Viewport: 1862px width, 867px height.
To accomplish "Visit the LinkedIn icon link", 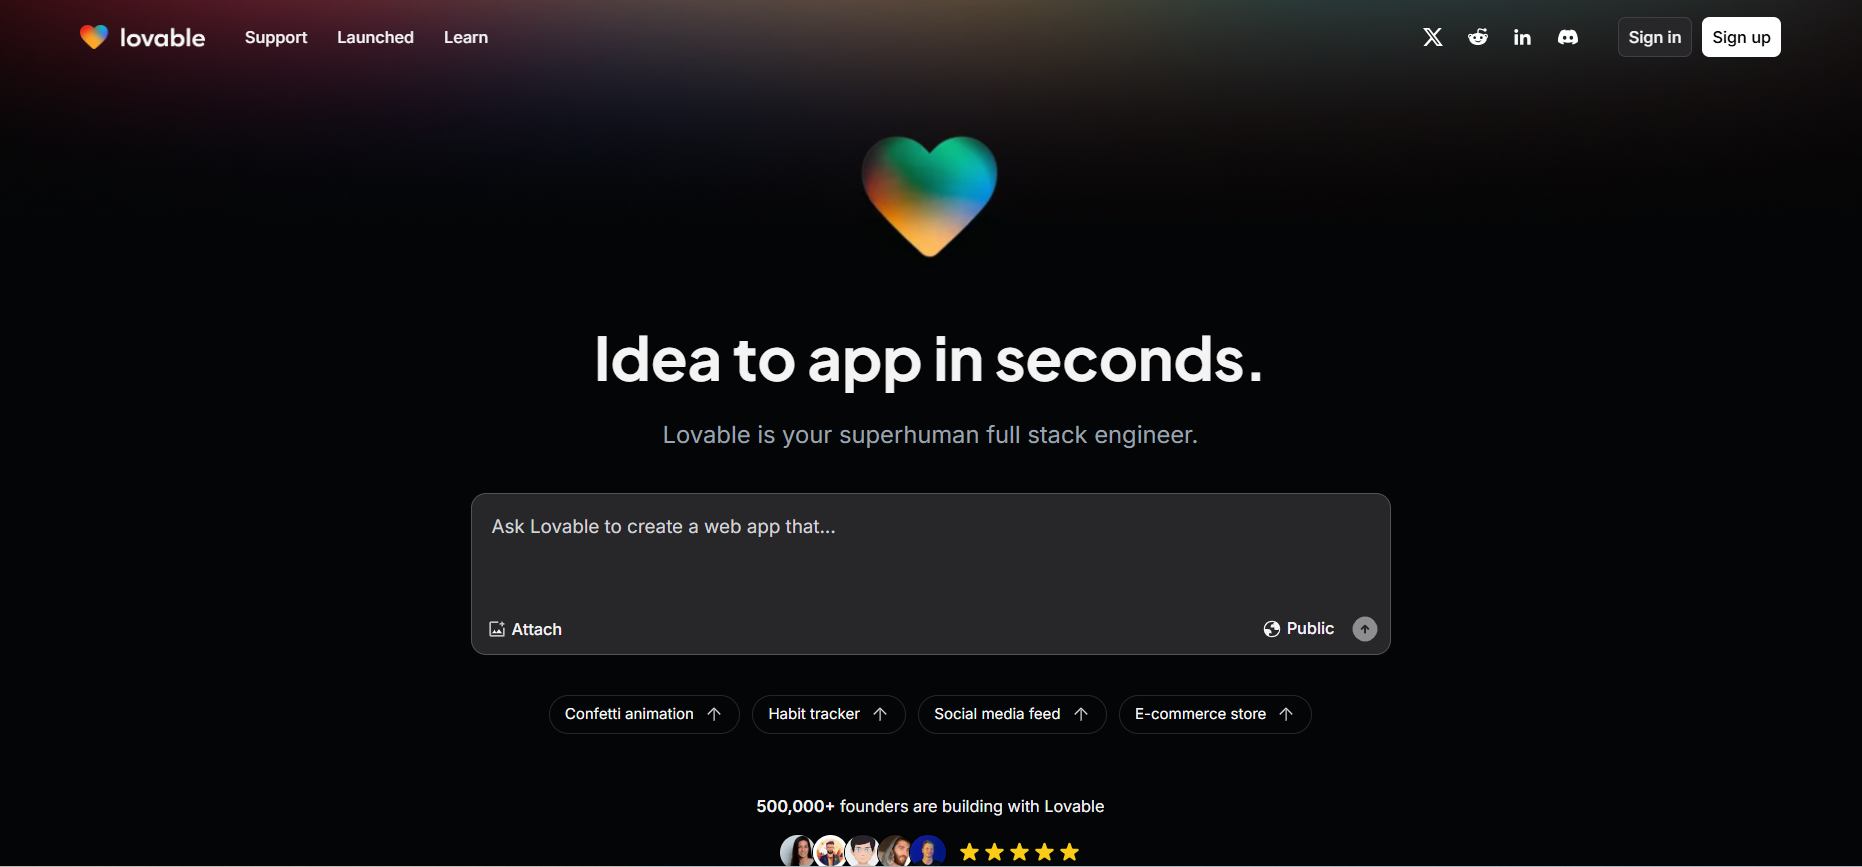I will (x=1522, y=37).
